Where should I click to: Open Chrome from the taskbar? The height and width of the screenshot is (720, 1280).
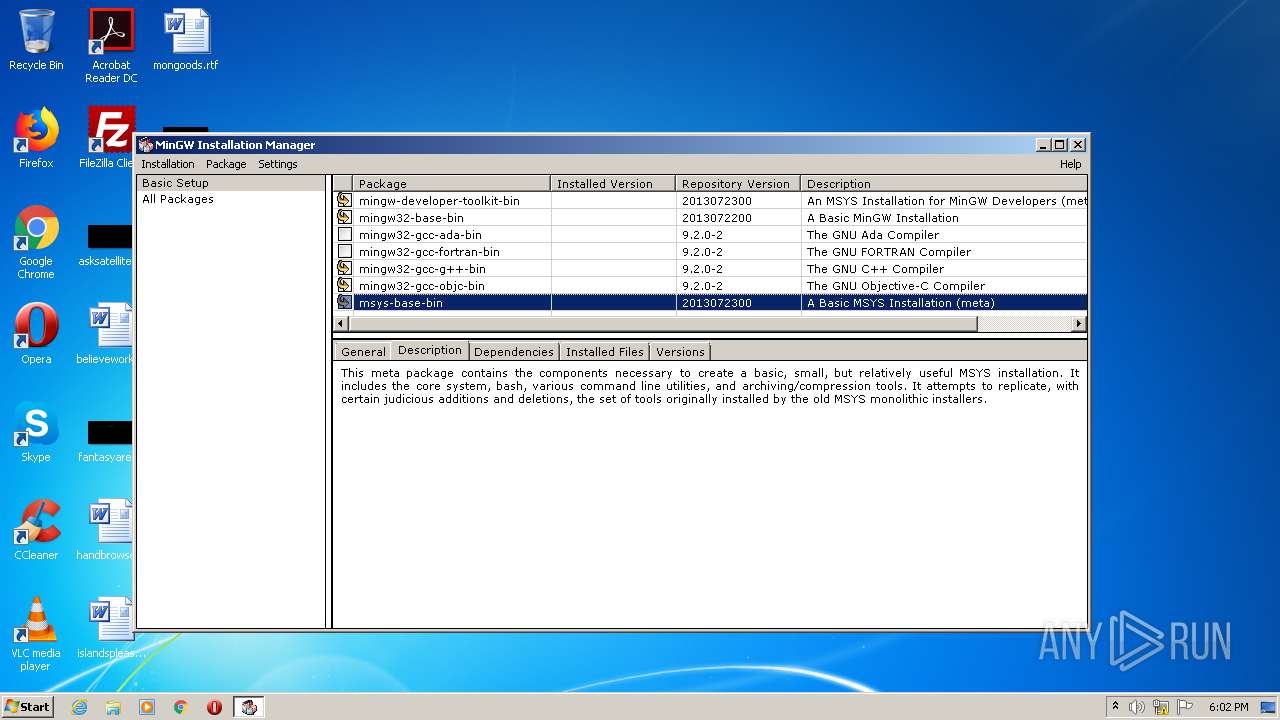(181, 707)
